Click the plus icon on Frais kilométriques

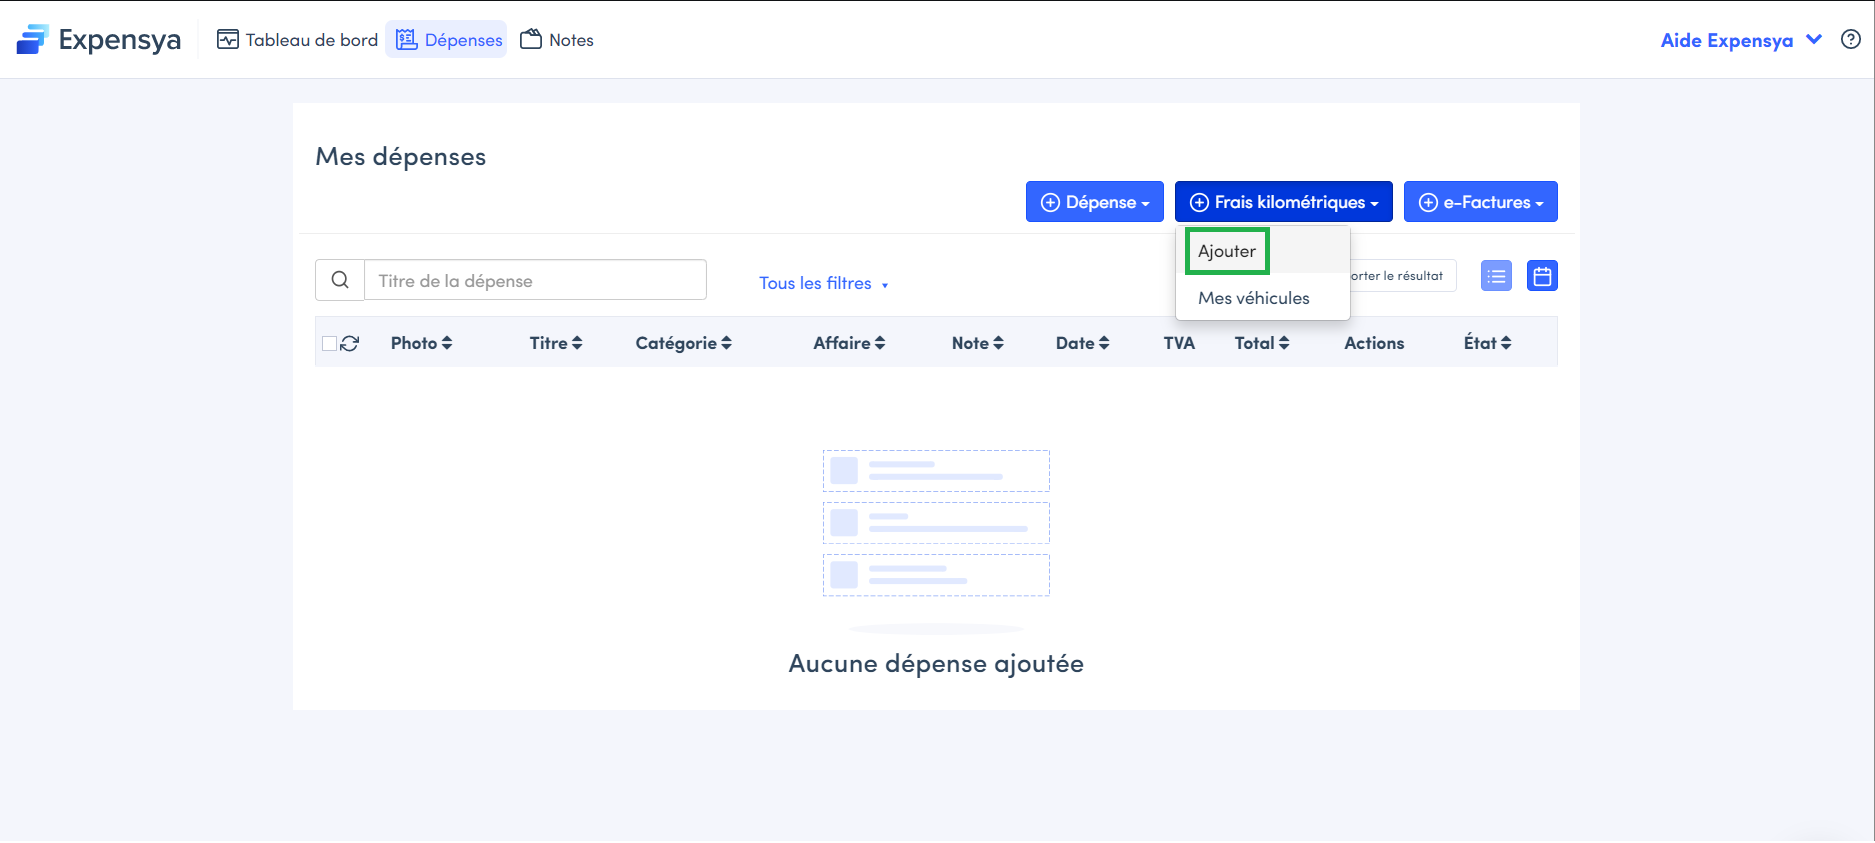point(1199,202)
